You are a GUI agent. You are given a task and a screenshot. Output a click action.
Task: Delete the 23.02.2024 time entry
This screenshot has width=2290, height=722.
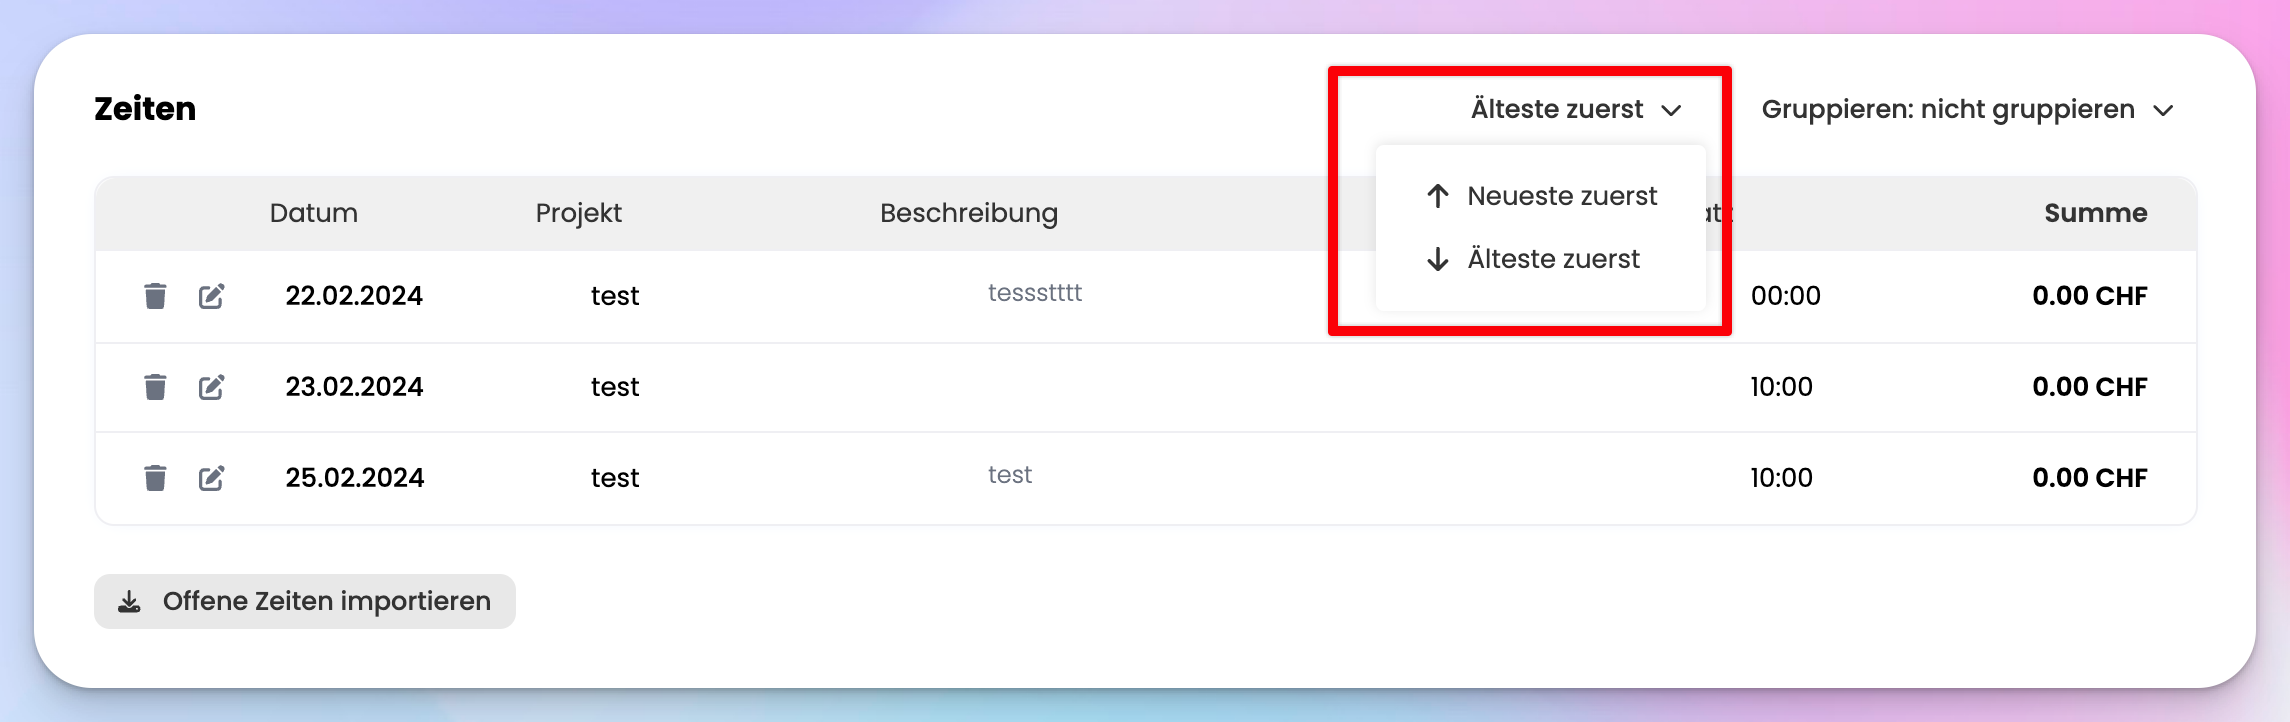click(x=155, y=387)
